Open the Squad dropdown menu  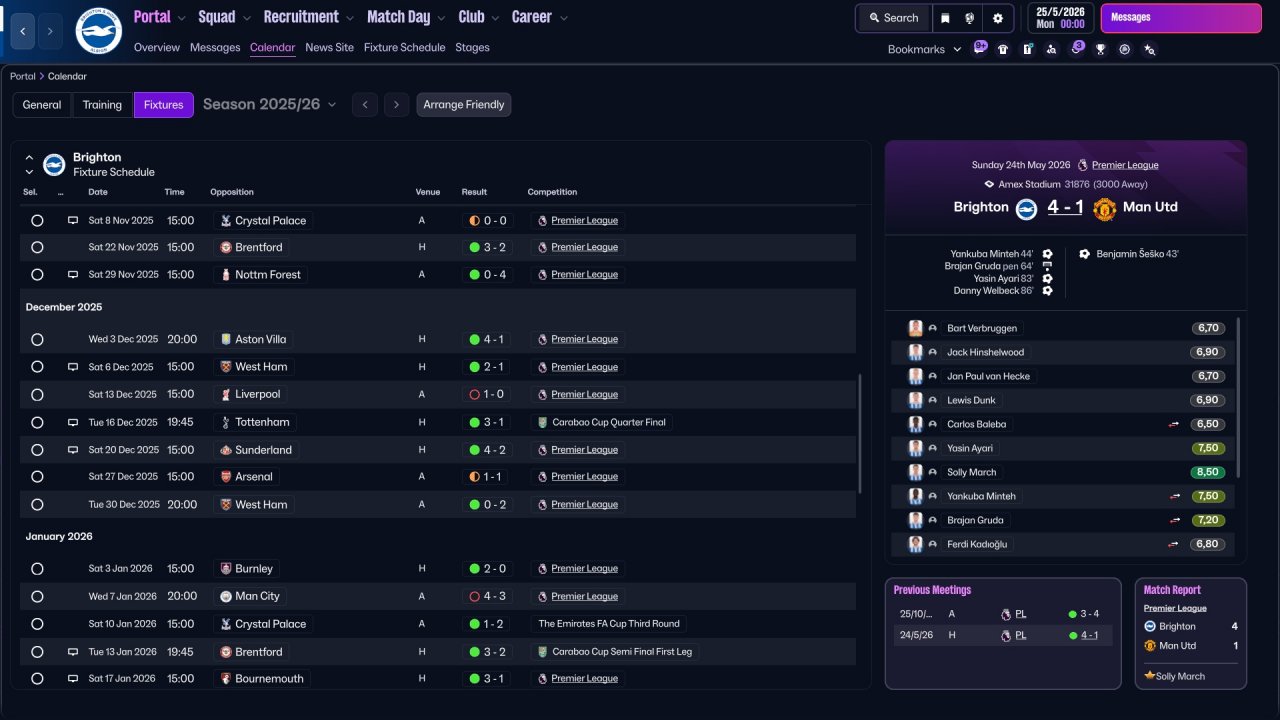pyautogui.click(x=225, y=17)
